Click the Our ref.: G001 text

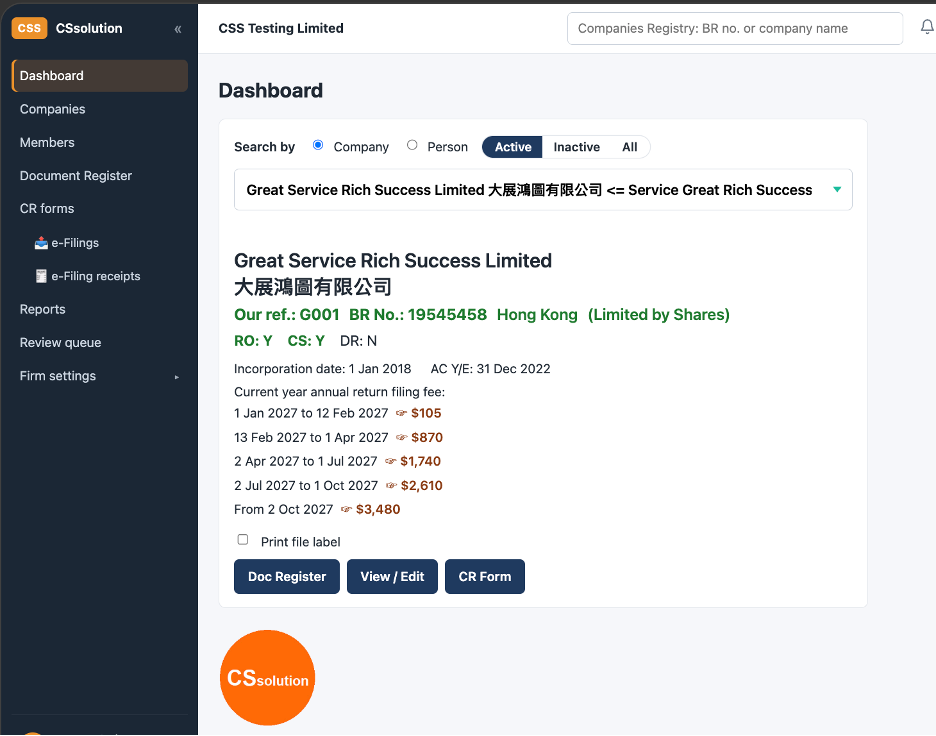coord(287,315)
